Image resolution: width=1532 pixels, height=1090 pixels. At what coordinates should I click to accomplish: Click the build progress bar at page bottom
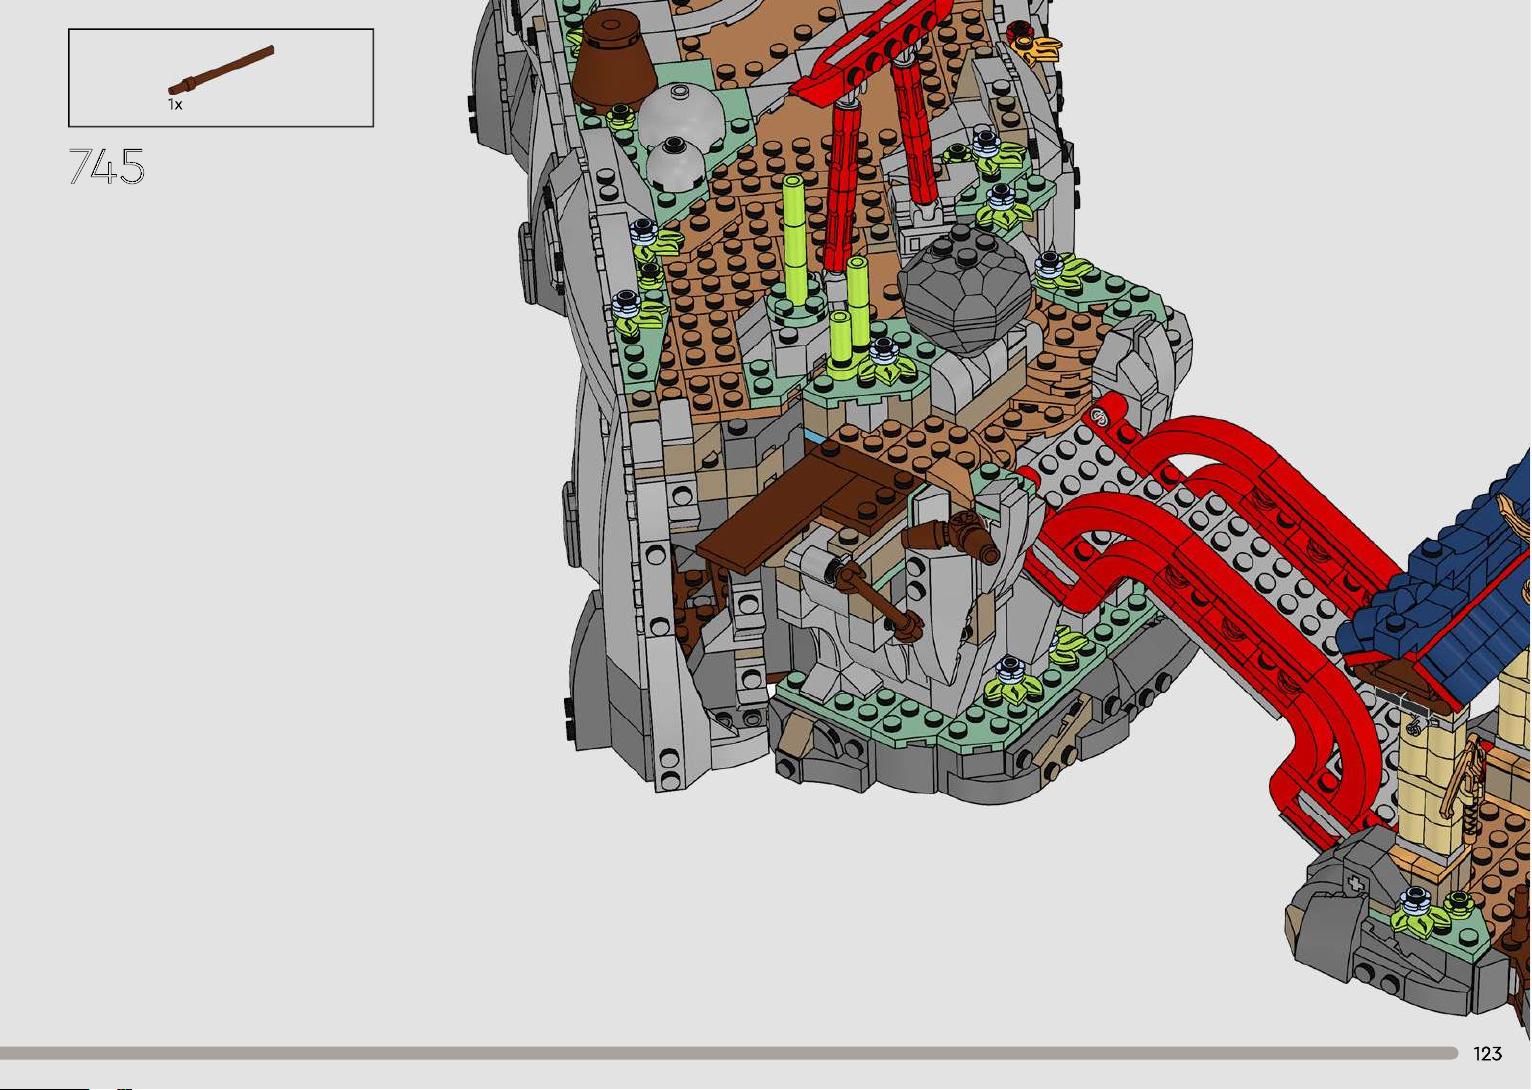point(729,1053)
